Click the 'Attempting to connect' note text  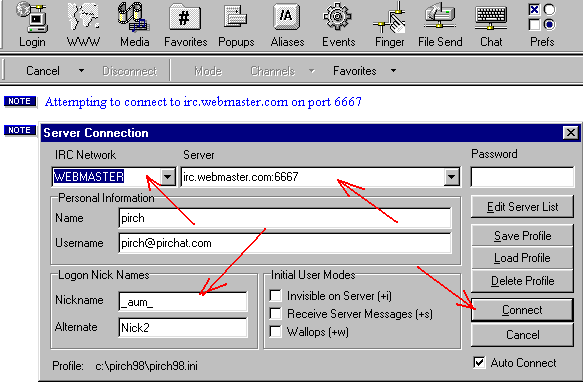pyautogui.click(x=203, y=102)
